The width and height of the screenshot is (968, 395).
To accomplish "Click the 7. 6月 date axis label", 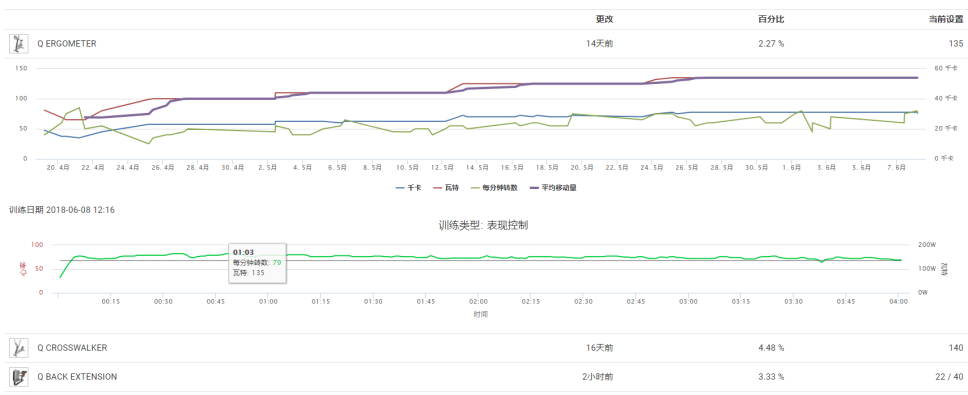I will point(895,168).
